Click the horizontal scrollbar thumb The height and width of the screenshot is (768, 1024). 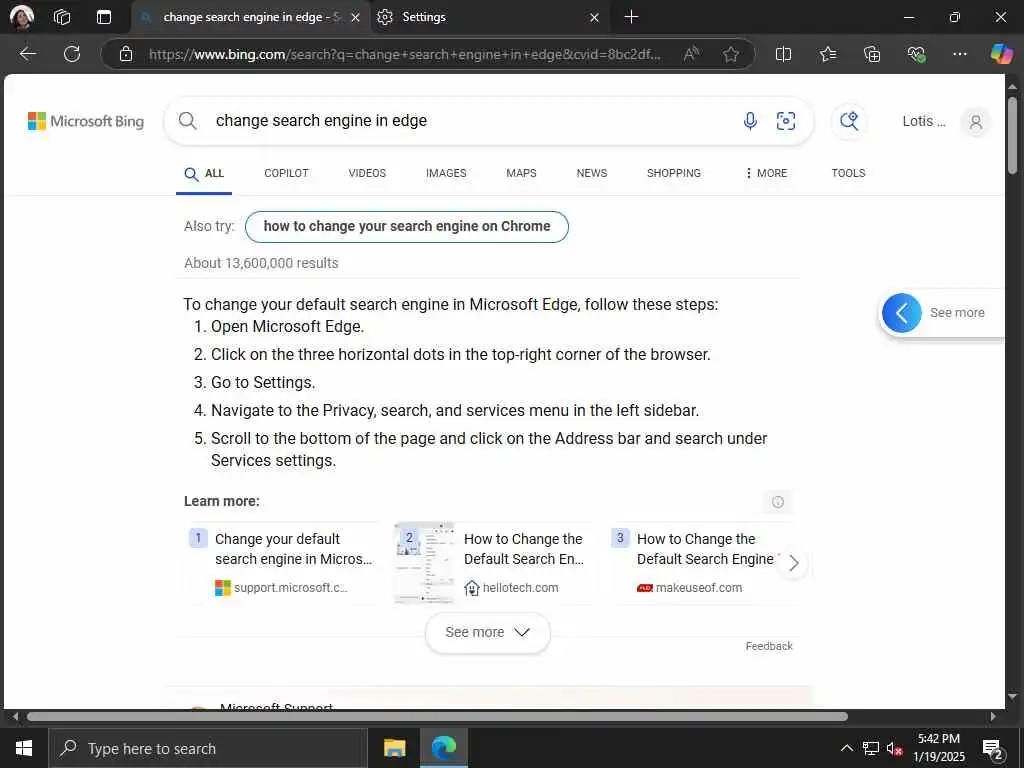tap(437, 716)
